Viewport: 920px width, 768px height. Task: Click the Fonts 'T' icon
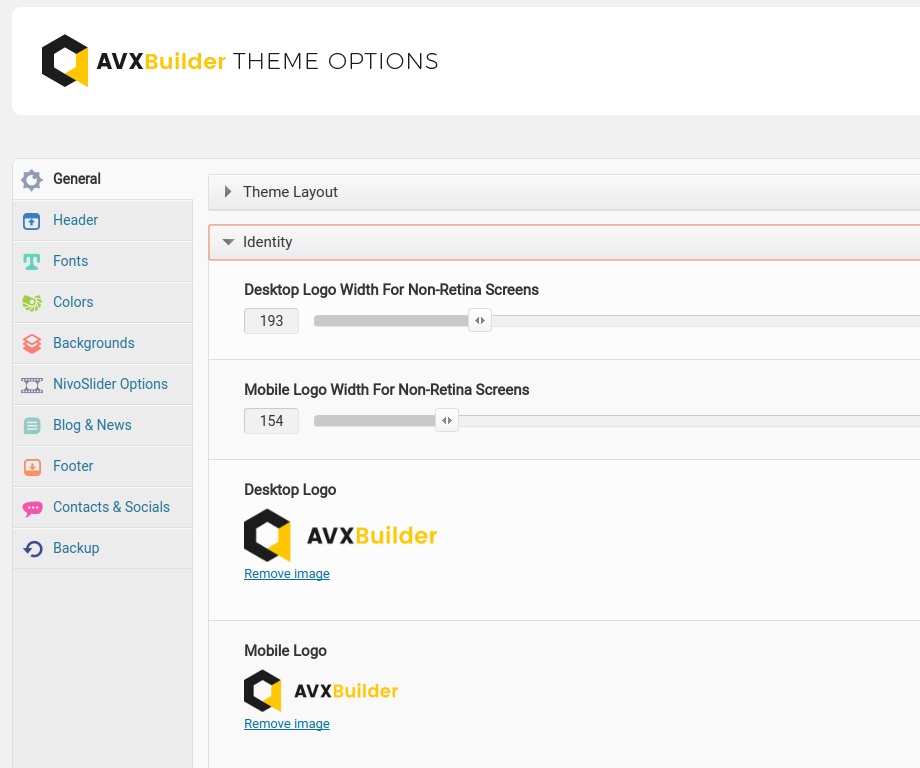[x=32, y=262]
